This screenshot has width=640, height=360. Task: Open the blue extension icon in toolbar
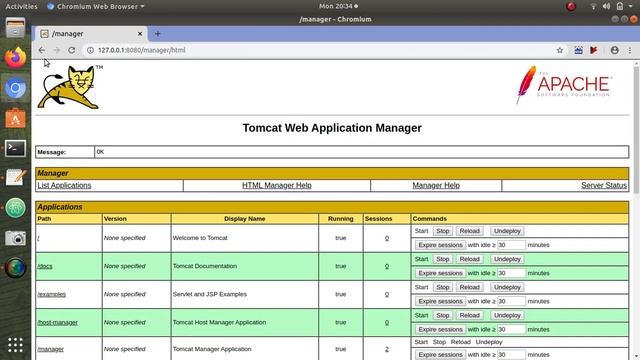tap(578, 50)
